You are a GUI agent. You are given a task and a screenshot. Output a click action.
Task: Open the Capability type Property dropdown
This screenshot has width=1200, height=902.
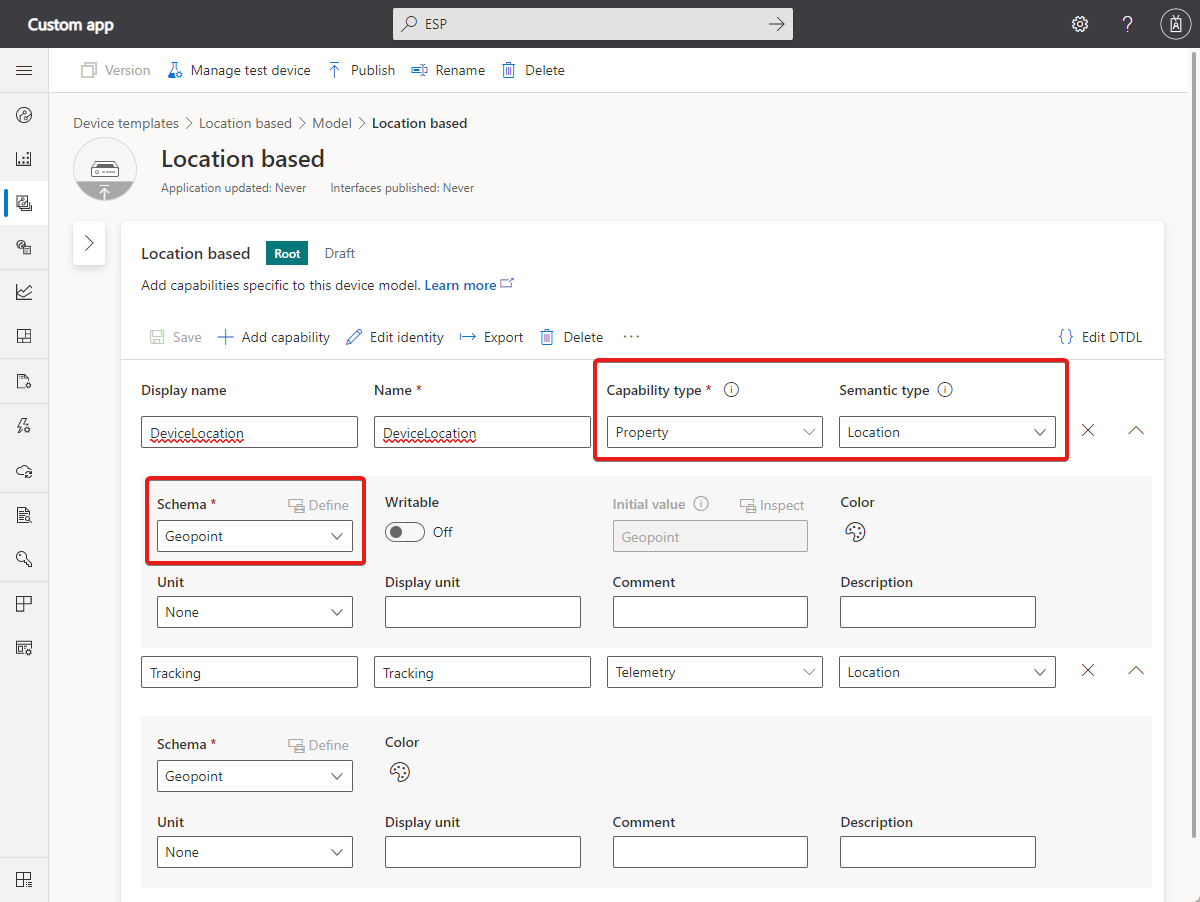coord(714,432)
